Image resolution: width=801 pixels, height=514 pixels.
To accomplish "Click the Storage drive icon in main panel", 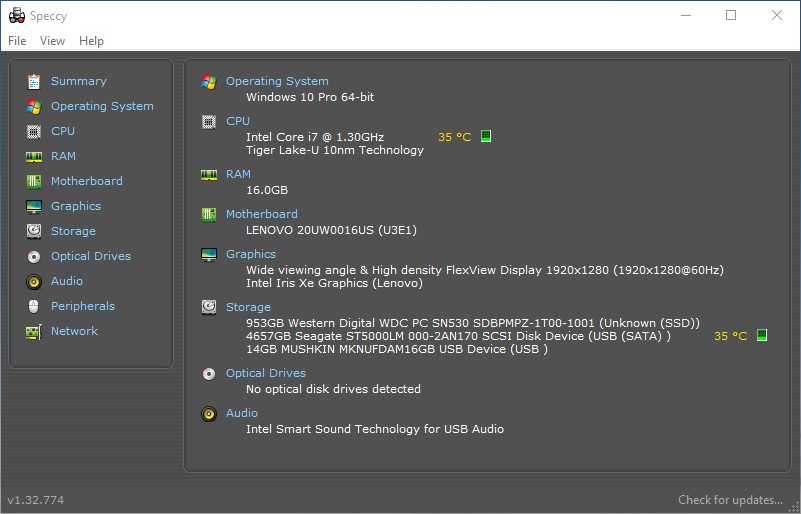I will (x=209, y=308).
